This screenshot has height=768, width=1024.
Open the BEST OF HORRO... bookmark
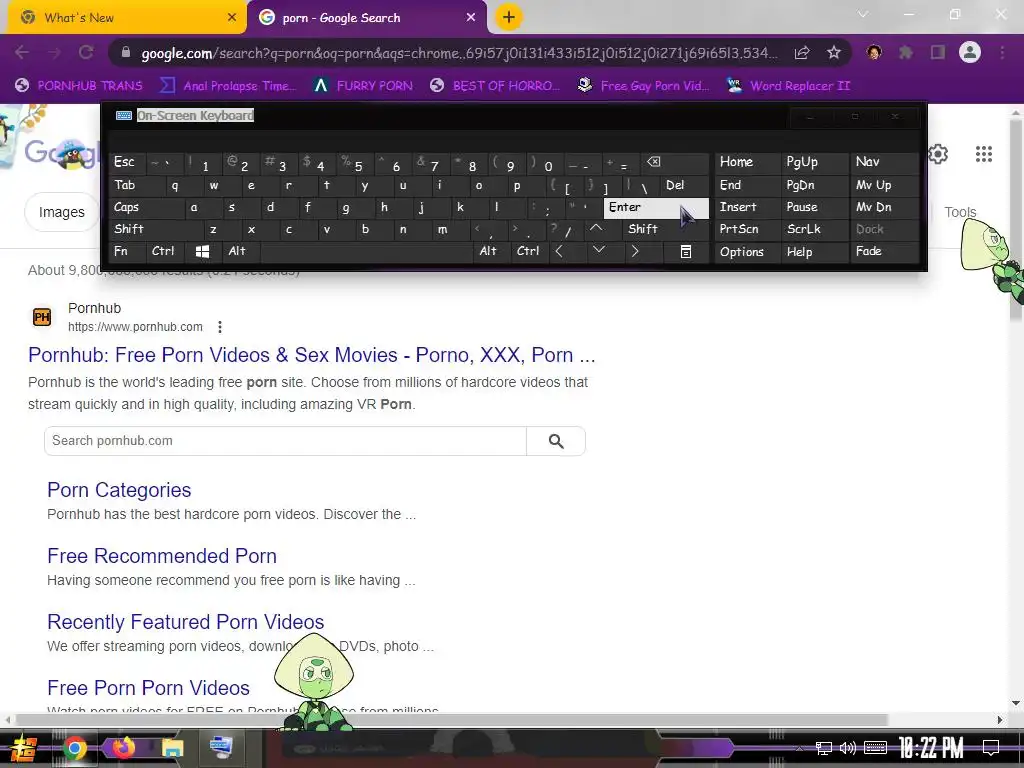click(495, 86)
